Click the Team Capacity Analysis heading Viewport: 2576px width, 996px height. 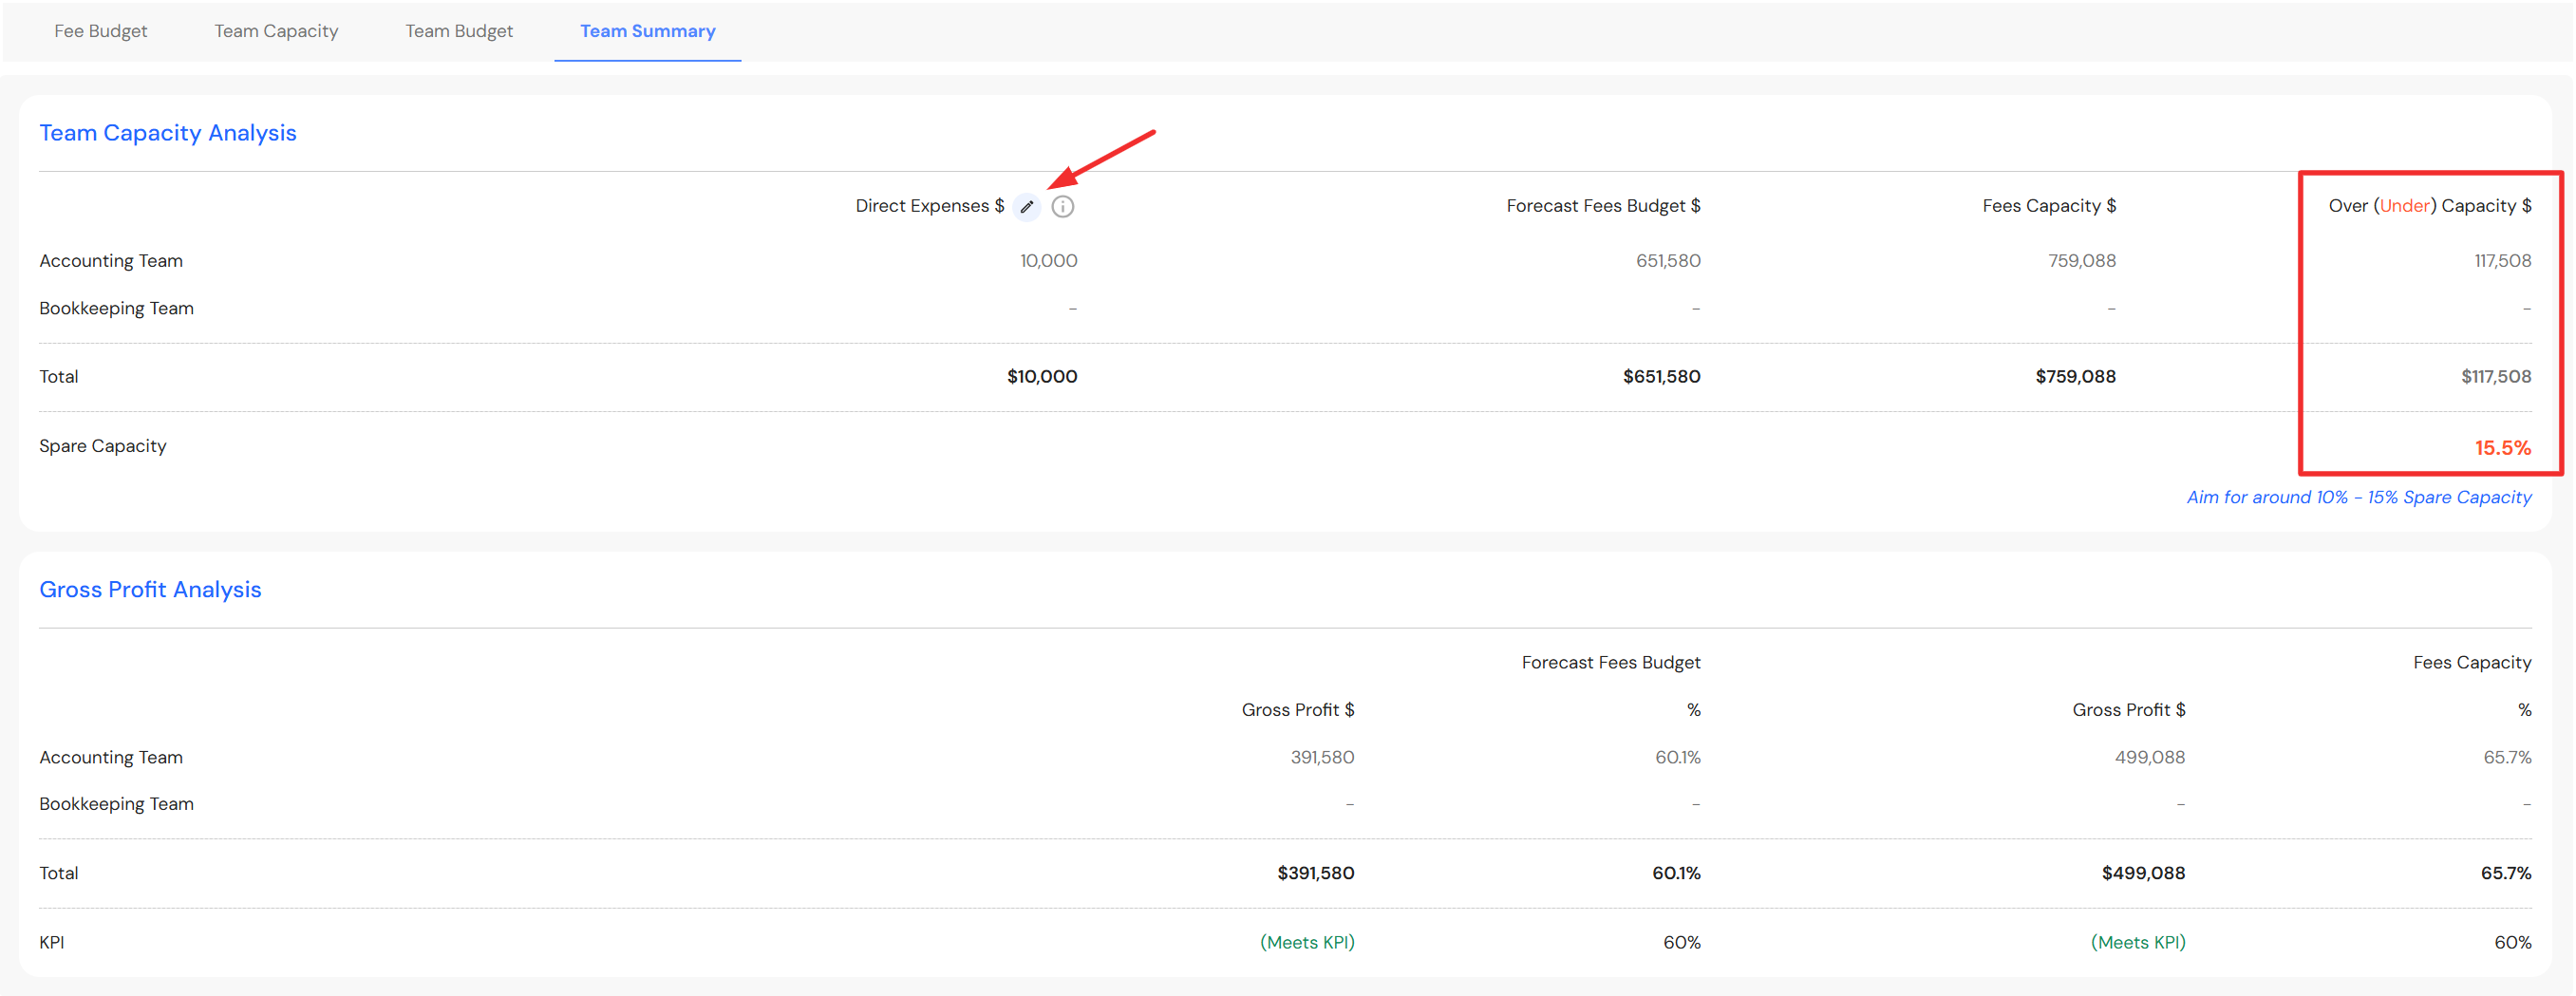pyautogui.click(x=167, y=133)
